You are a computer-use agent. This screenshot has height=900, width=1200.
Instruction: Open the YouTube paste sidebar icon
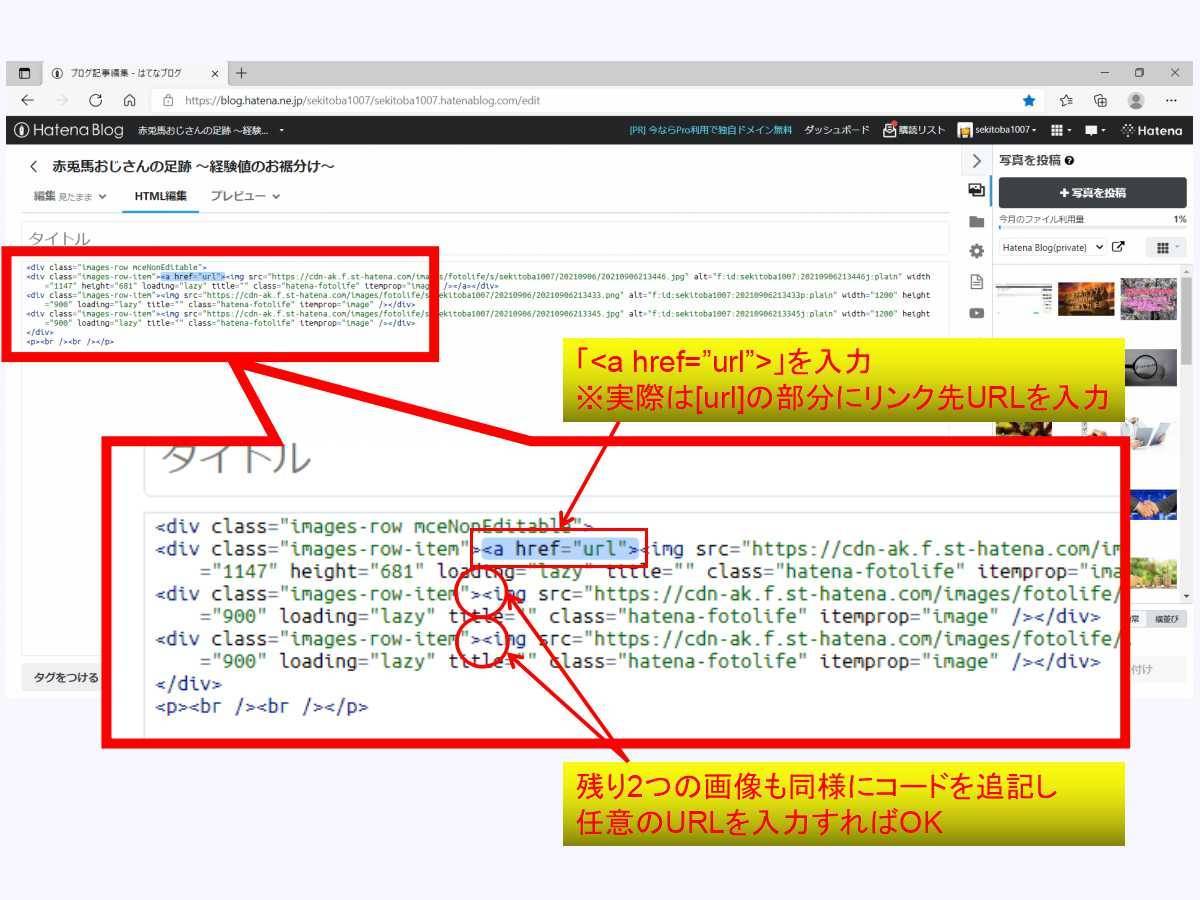[x=977, y=313]
